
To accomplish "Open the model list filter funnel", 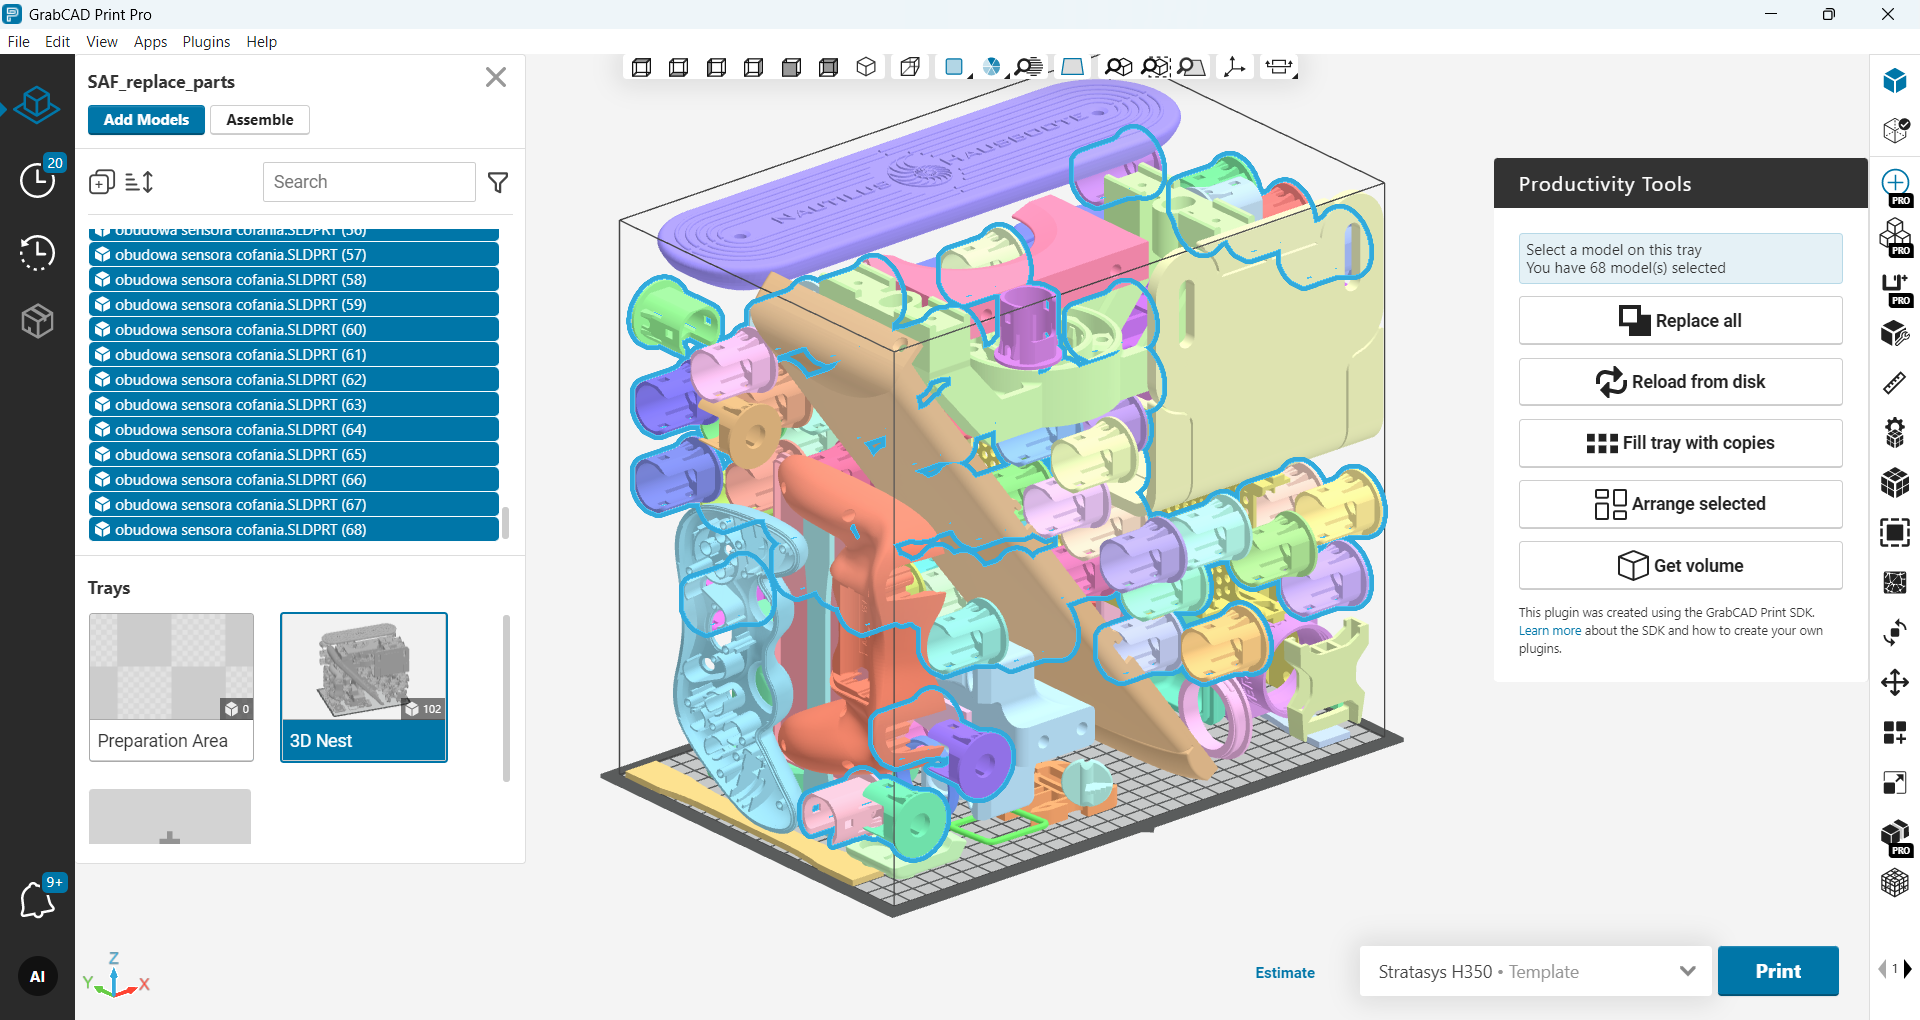I will [498, 182].
